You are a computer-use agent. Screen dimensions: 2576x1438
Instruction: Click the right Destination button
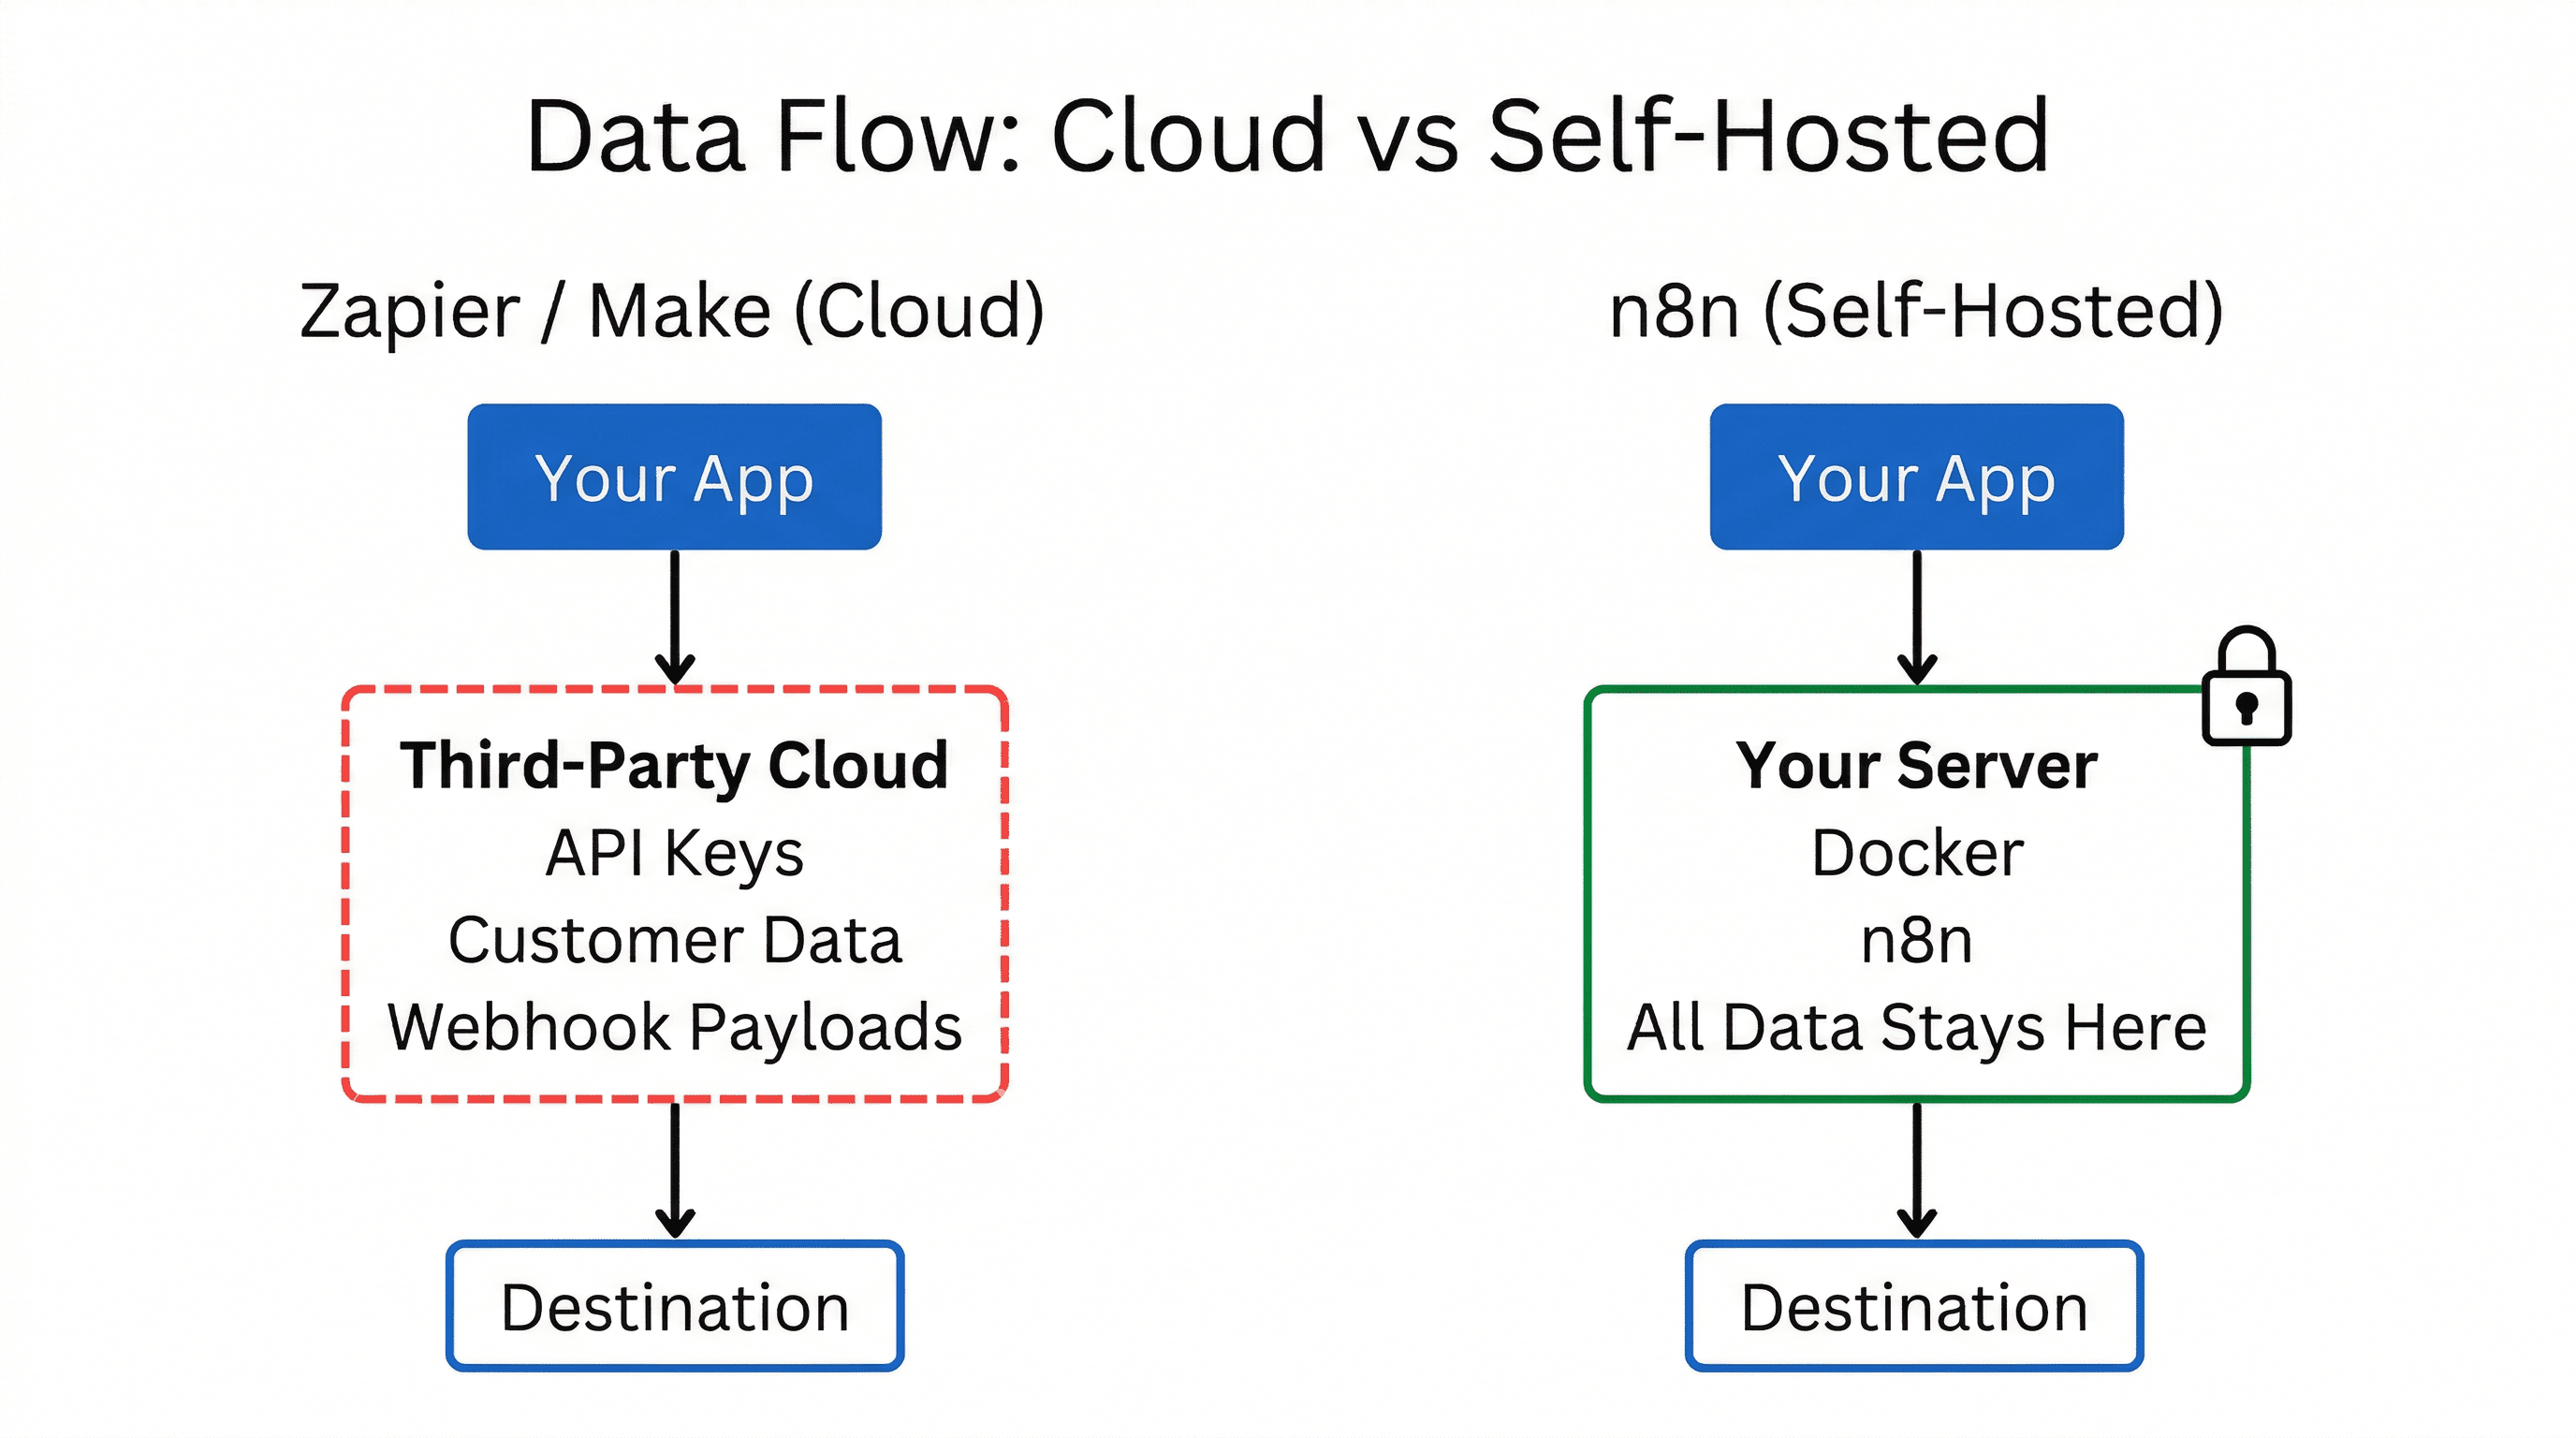[x=1914, y=1305]
